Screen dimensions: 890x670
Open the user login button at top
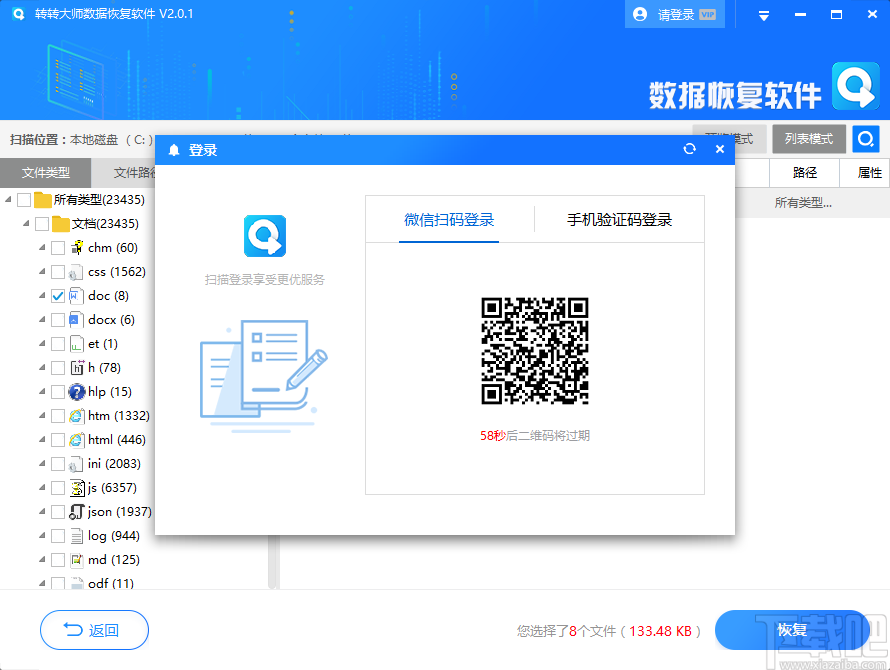(675, 14)
